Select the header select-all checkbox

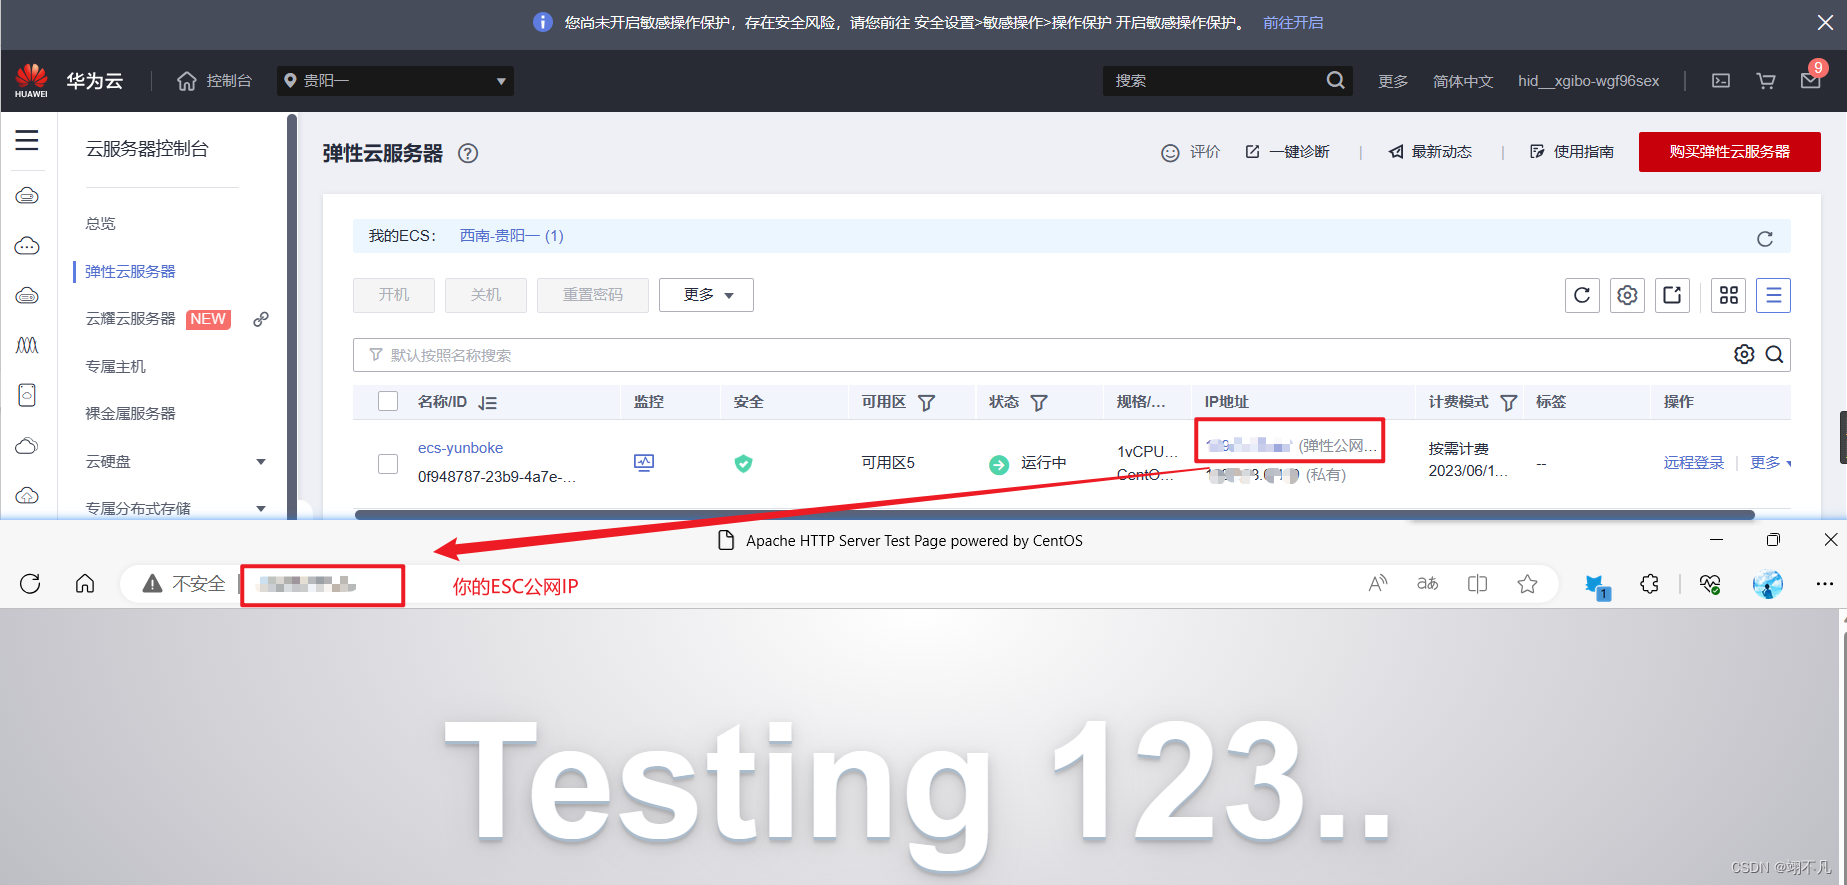click(388, 401)
